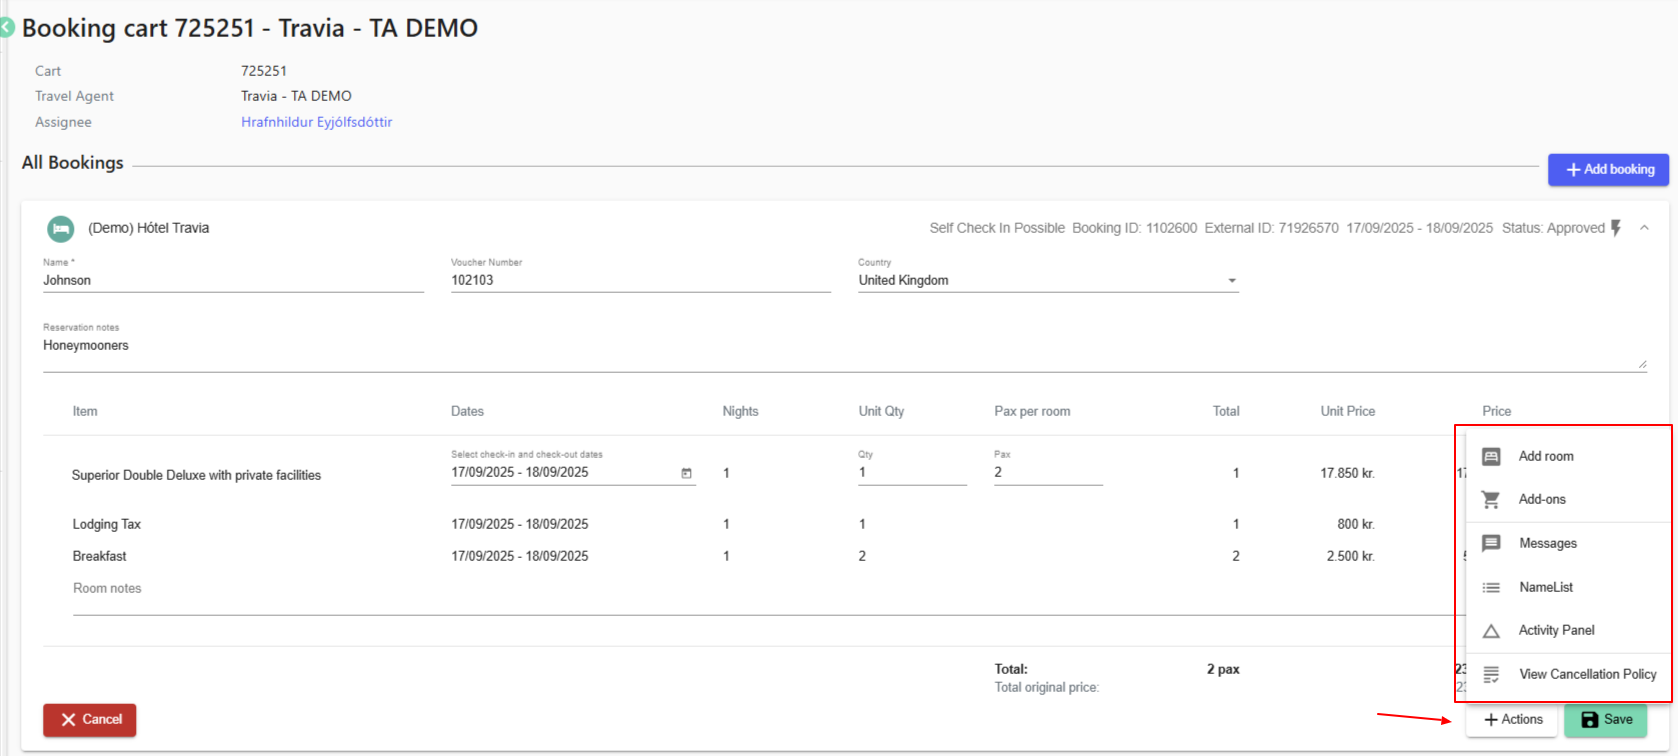The height and width of the screenshot is (756, 1678).
Task: Click the Price column header
Action: click(1496, 411)
